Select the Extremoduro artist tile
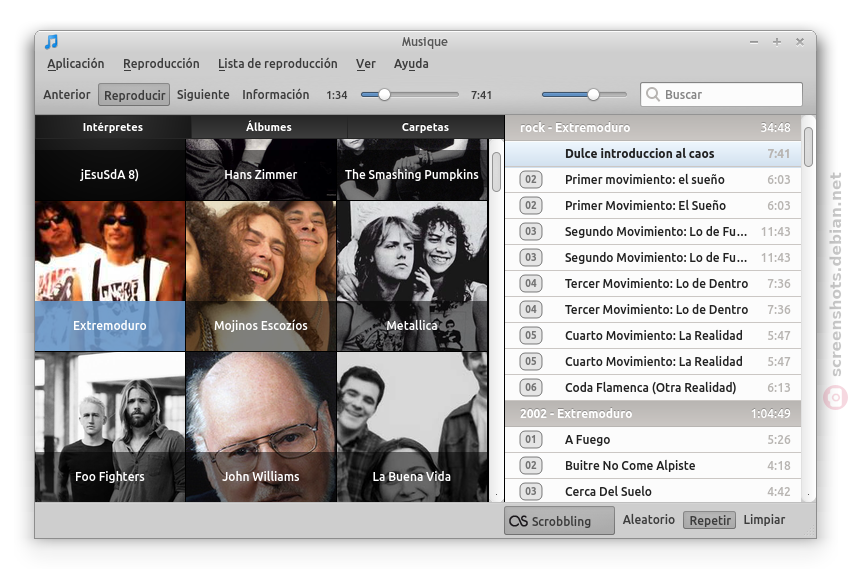848x571 pixels. (110, 276)
